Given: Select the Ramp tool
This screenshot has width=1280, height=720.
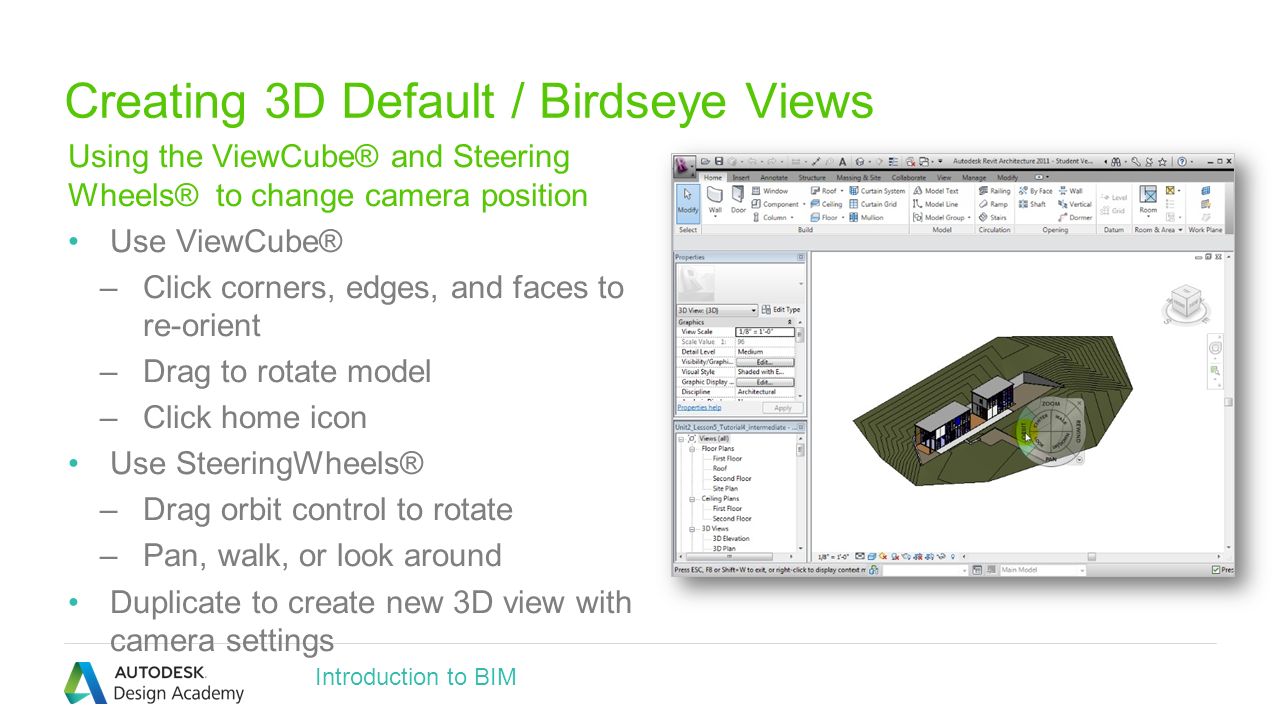Looking at the screenshot, I should (993, 204).
